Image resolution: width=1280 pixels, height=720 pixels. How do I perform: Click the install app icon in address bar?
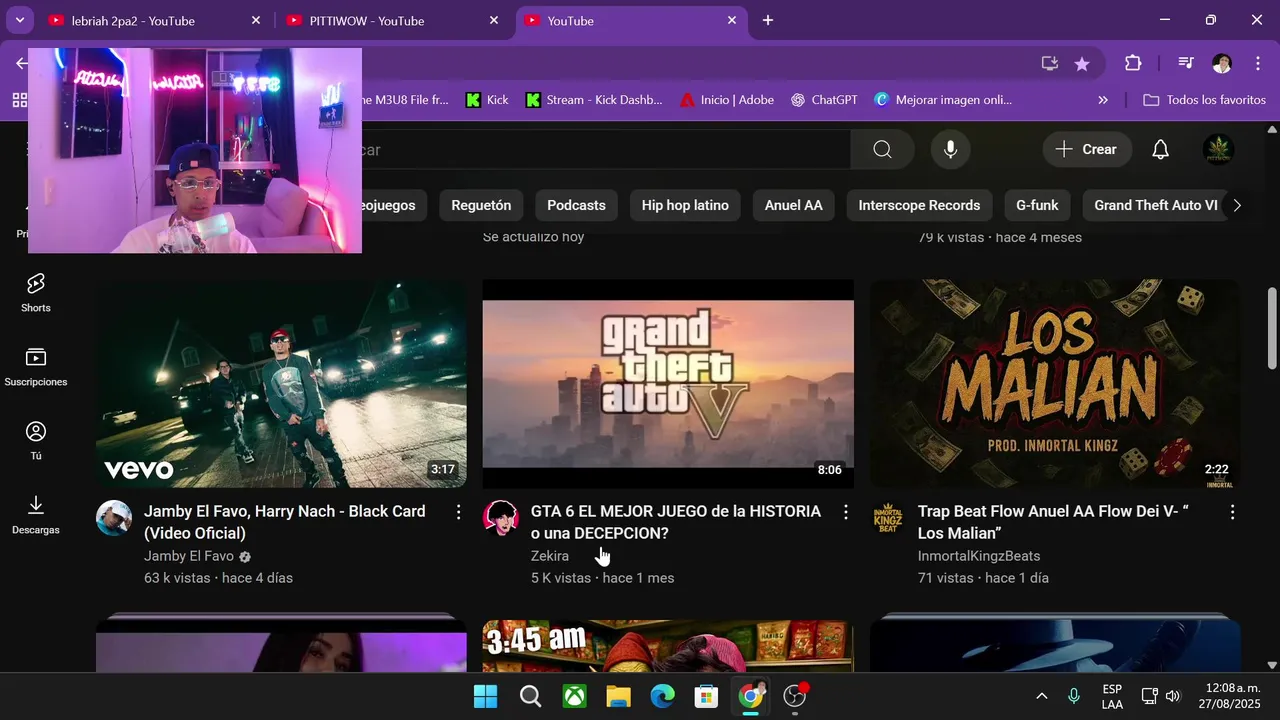click(1049, 64)
